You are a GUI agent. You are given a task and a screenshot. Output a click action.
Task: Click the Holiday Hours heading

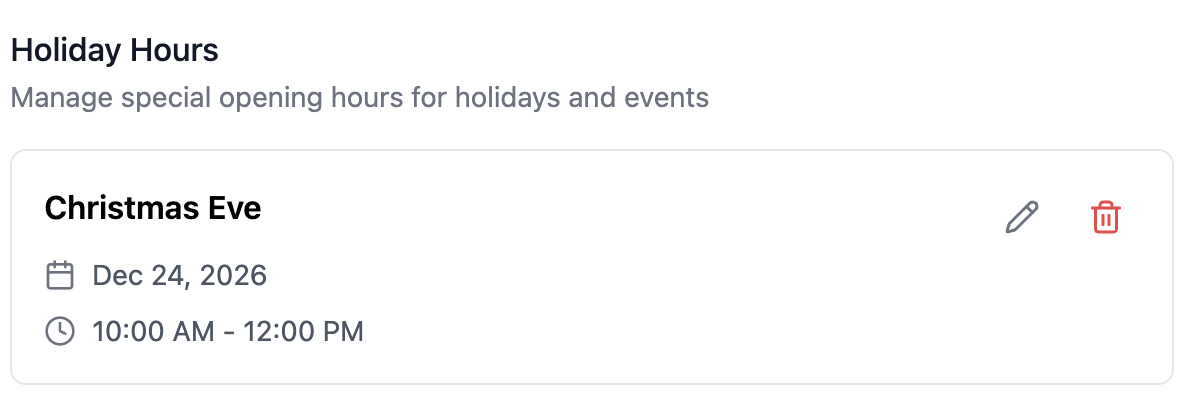(x=114, y=50)
